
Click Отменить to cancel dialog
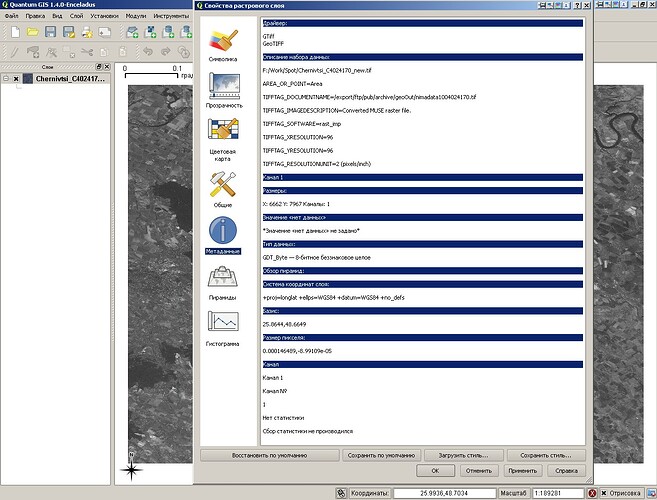[x=479, y=471]
